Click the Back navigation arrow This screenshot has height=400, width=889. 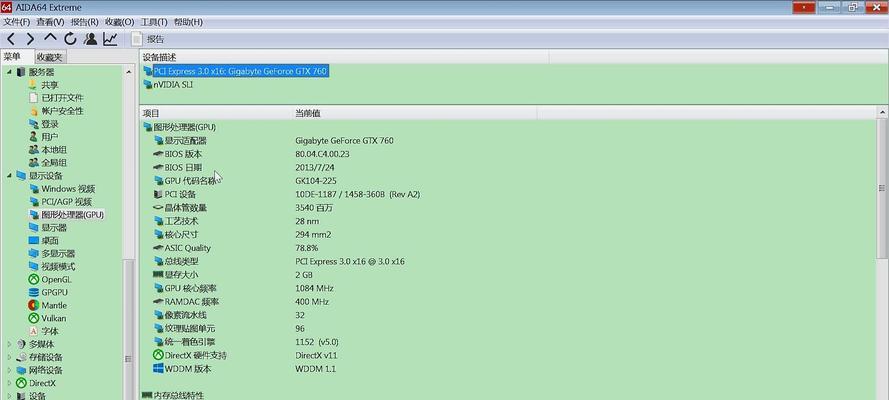11,39
